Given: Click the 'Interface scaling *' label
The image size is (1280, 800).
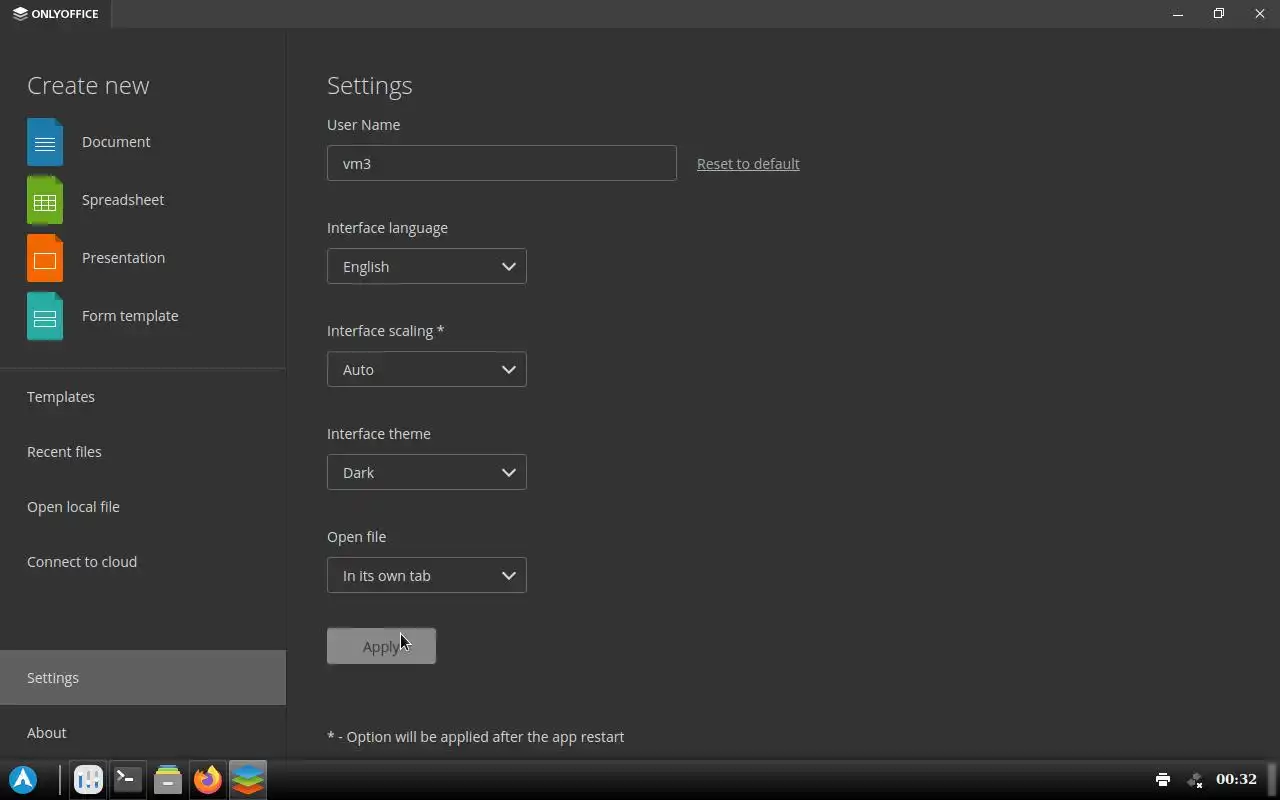Looking at the screenshot, I should (x=385, y=331).
